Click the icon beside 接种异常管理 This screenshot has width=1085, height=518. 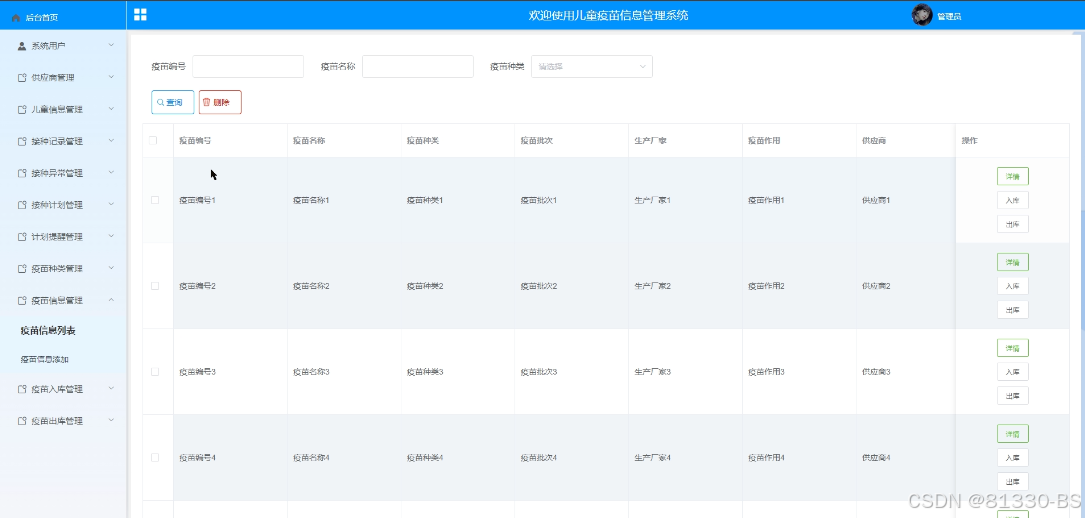21,173
